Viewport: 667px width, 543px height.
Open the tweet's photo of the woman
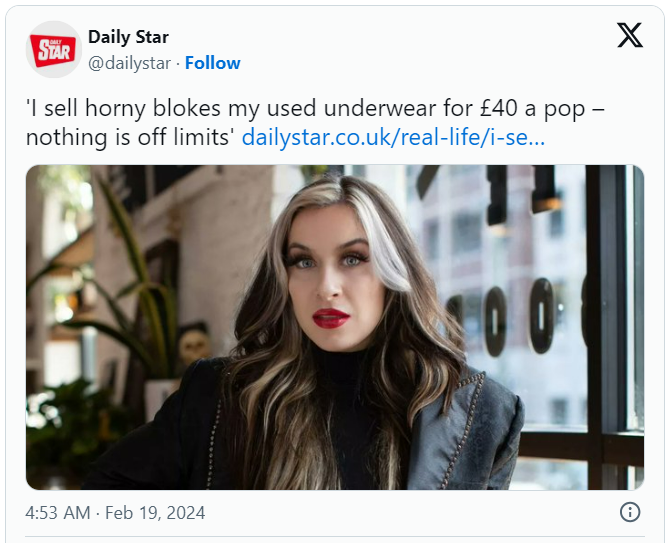(x=334, y=327)
